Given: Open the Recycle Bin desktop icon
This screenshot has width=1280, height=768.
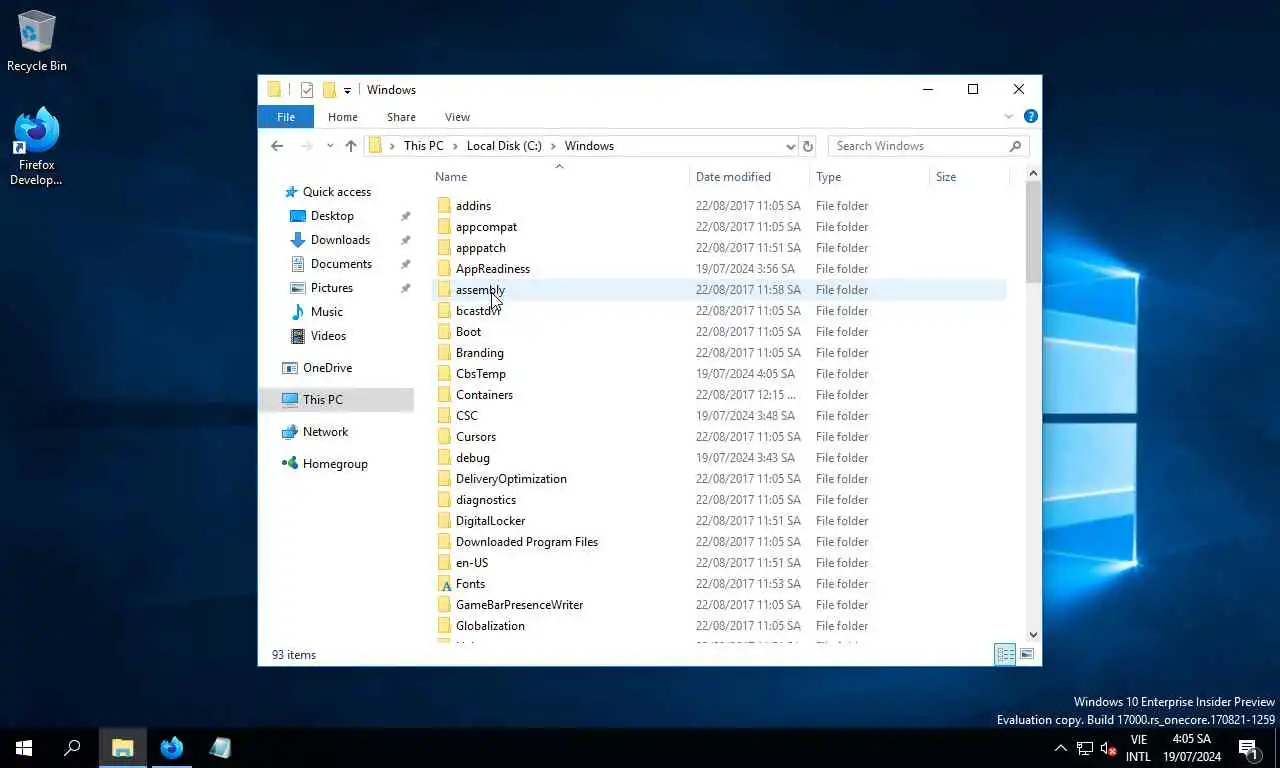Looking at the screenshot, I should click(x=37, y=41).
